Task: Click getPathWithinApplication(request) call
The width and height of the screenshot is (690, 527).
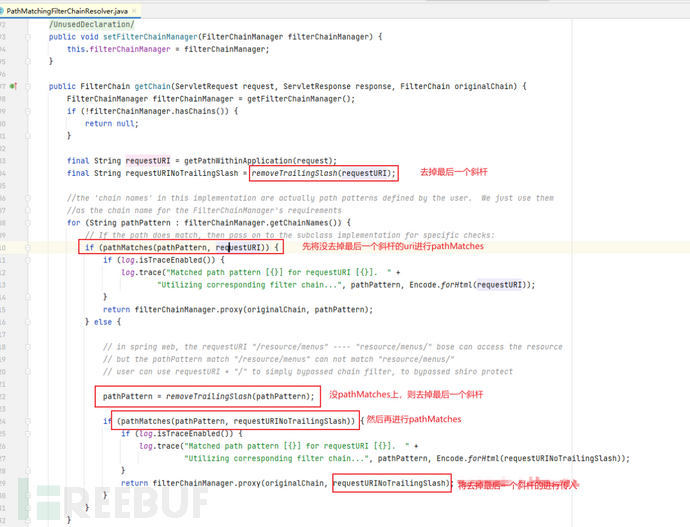Action: click(259, 161)
